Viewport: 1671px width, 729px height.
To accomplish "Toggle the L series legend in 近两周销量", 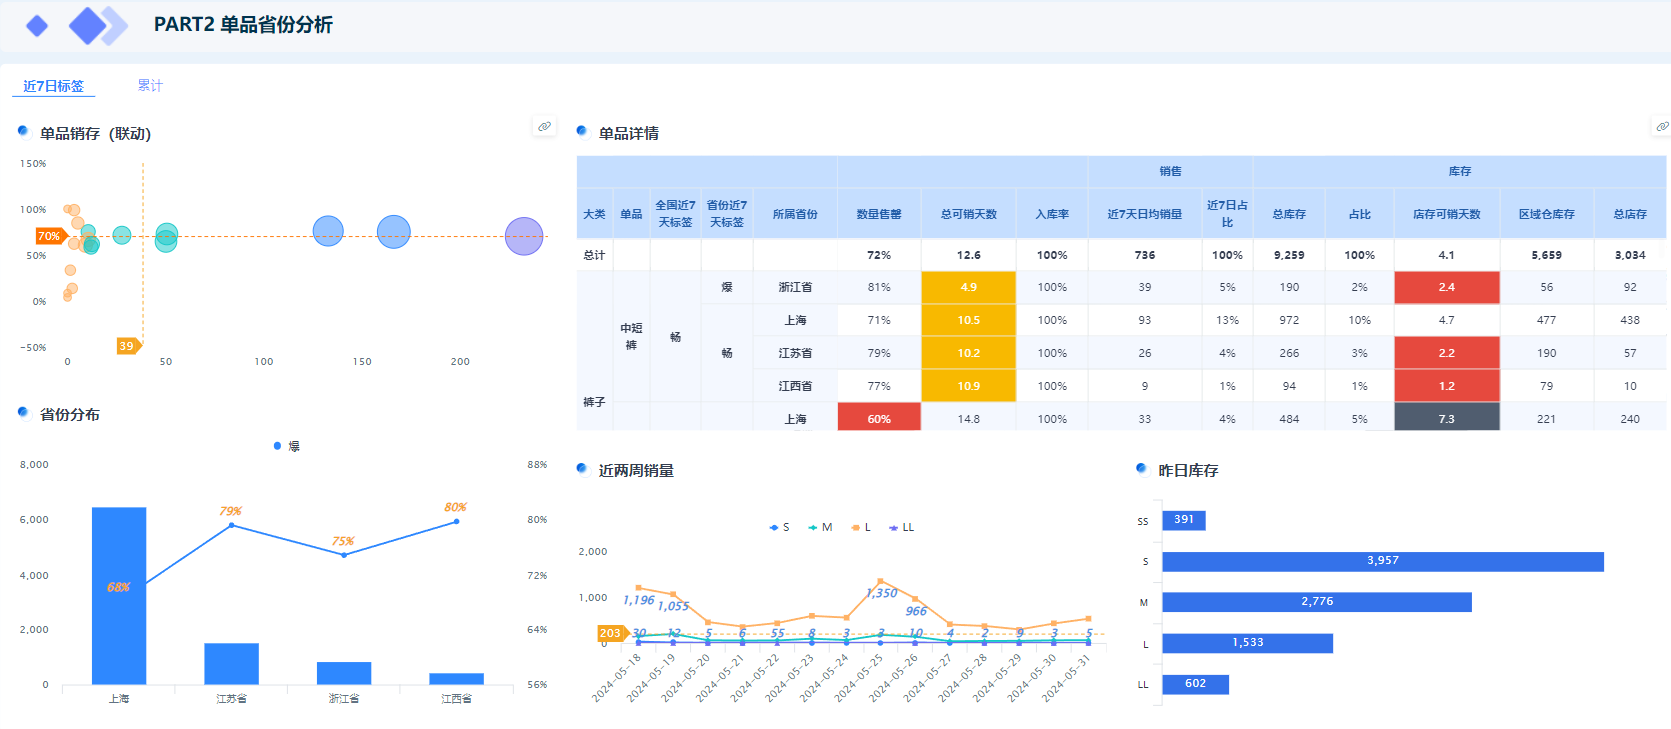I will pyautogui.click(x=861, y=527).
